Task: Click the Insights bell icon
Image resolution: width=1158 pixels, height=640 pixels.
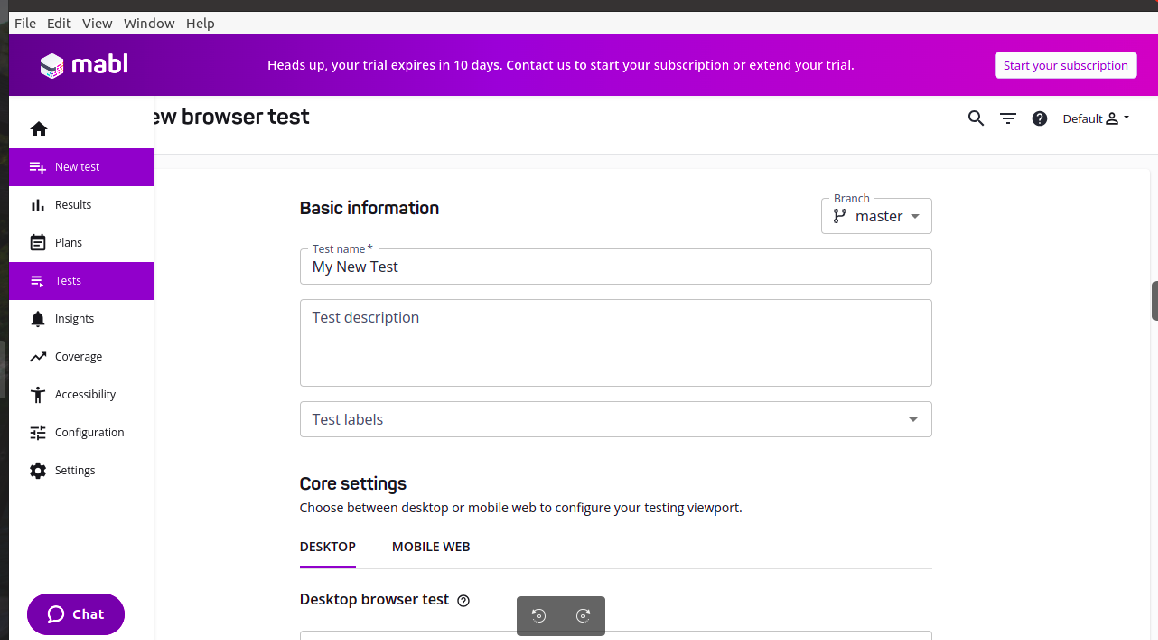Action: click(x=38, y=319)
